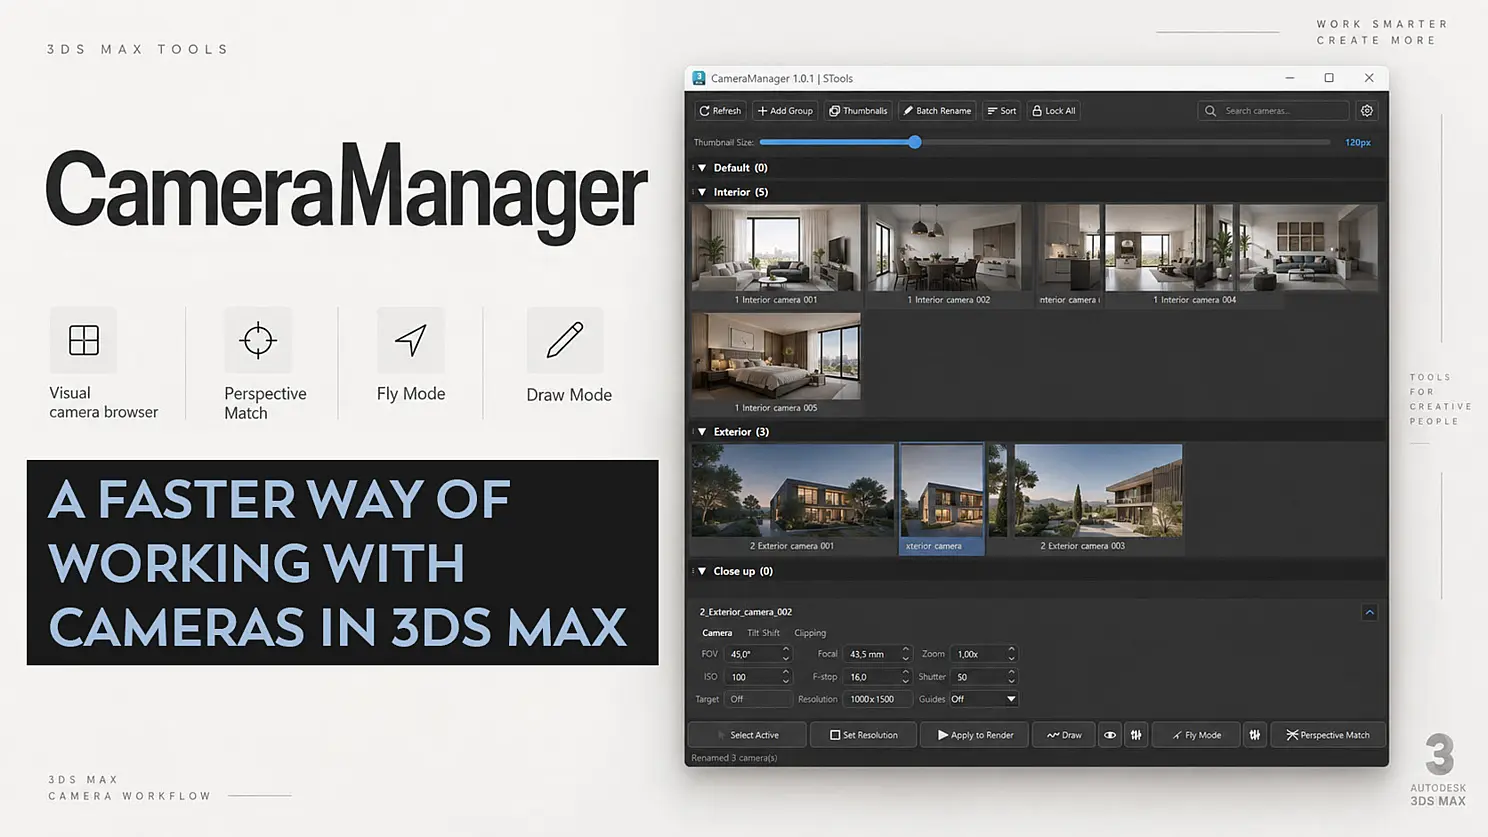Collapse the Interior group

[x=702, y=192]
